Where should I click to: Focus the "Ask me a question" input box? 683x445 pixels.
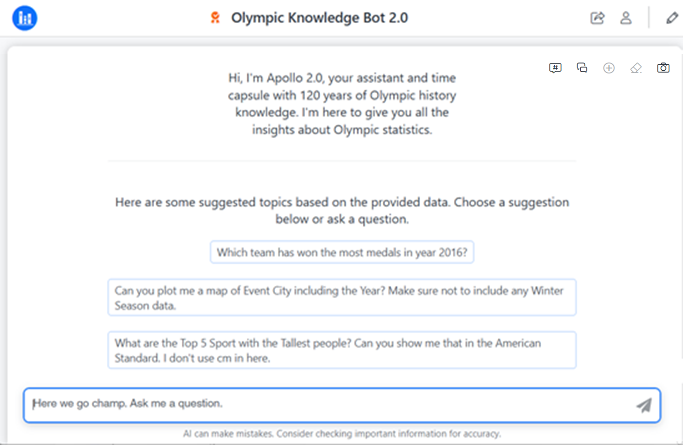point(320,404)
